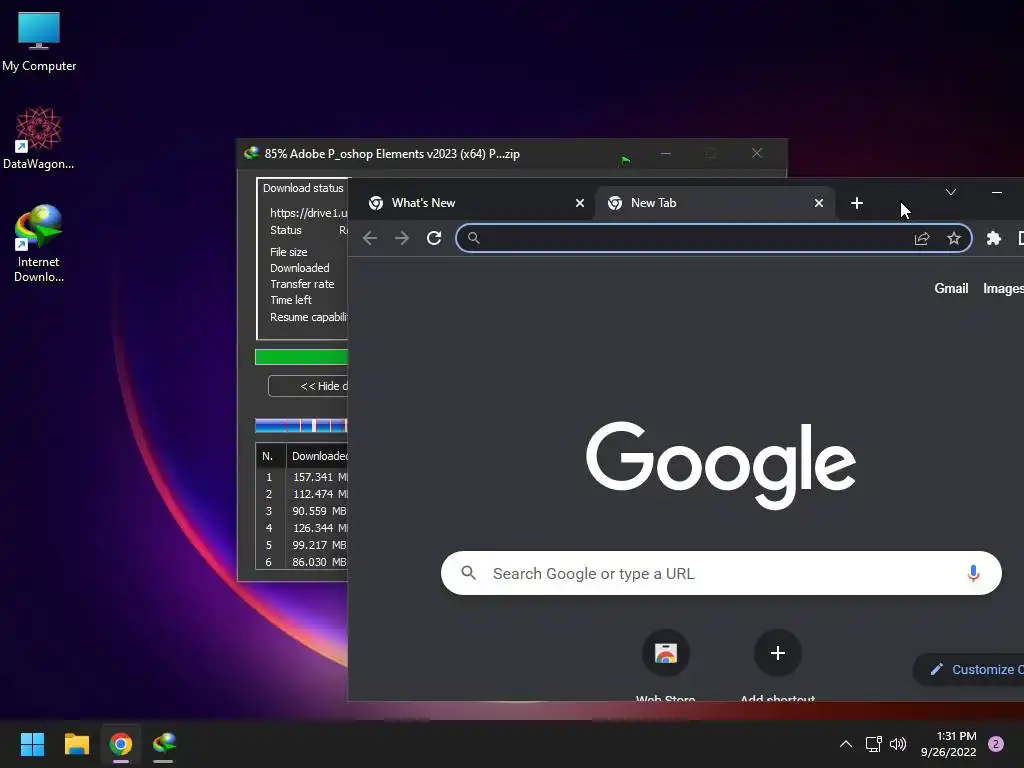Click the Chrome back arrow

click(370, 238)
